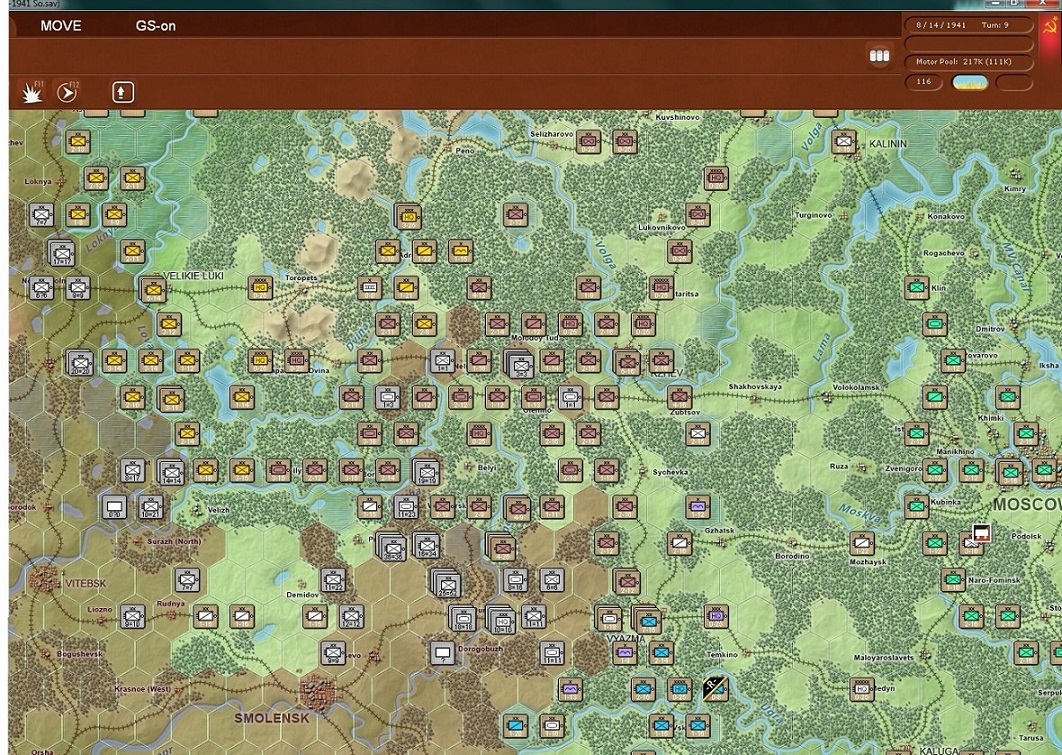Image resolution: width=1062 pixels, height=755 pixels.
Task: Select the yellow unit stack at Velikie Luki
Action: 153,289
